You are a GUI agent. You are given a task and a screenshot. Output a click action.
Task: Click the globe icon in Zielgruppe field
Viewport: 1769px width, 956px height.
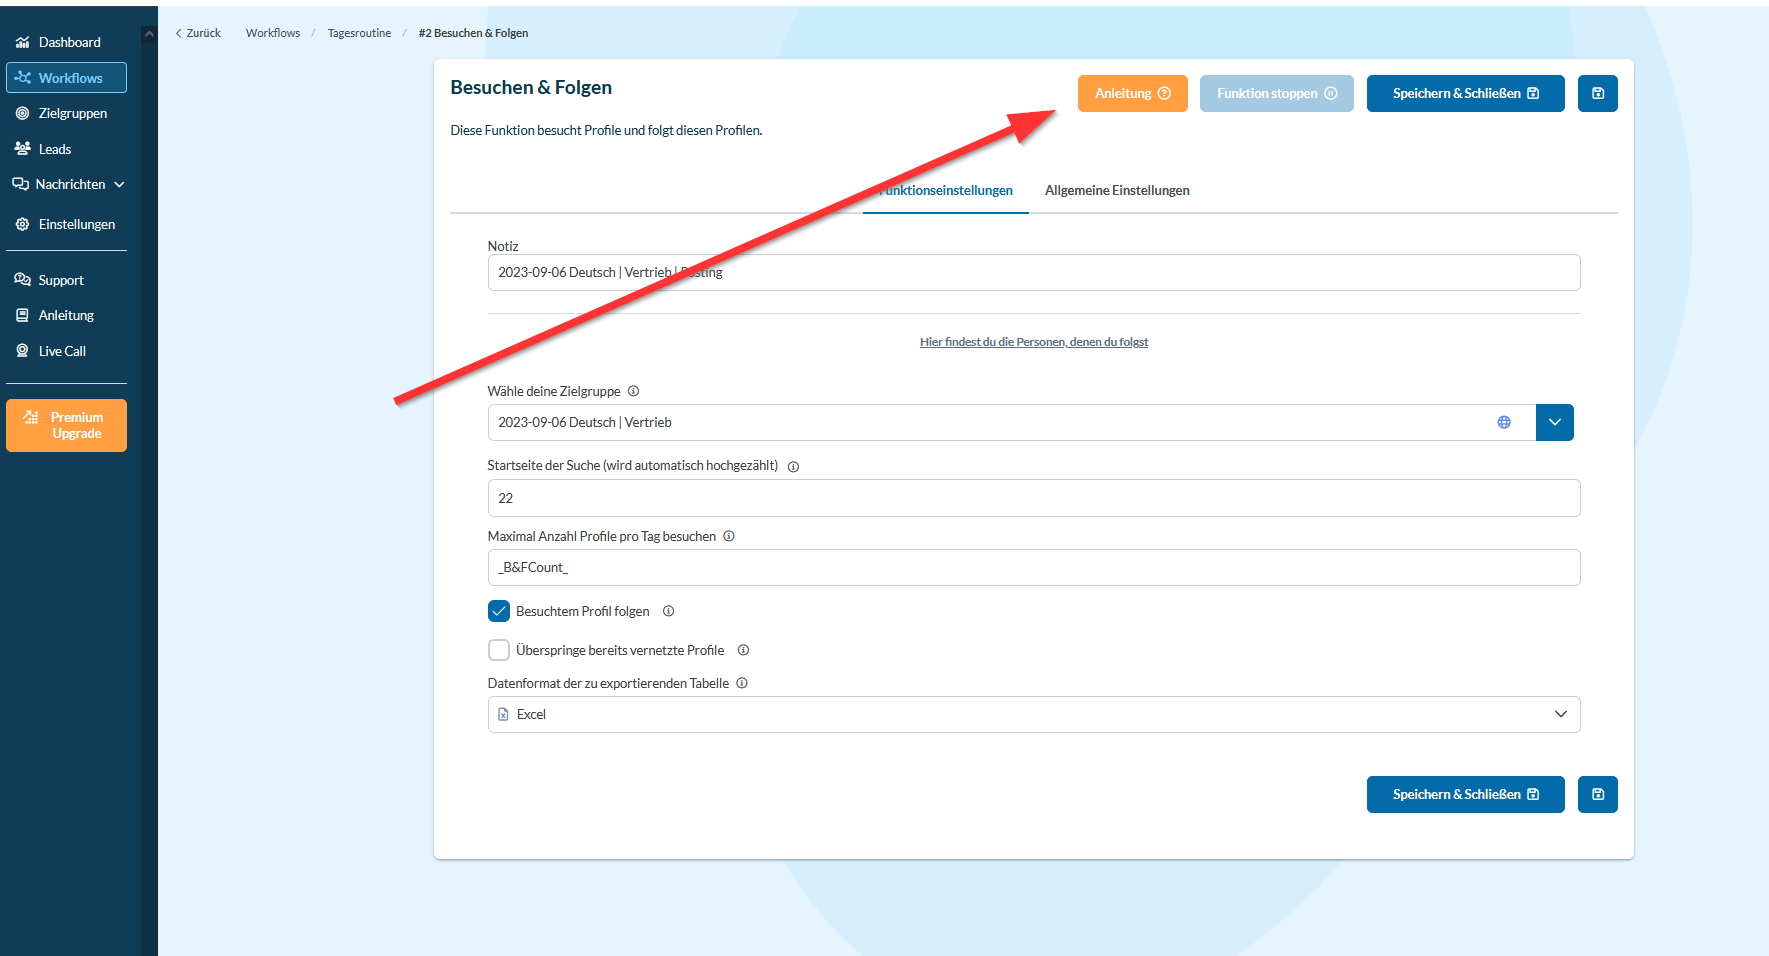click(x=1503, y=423)
